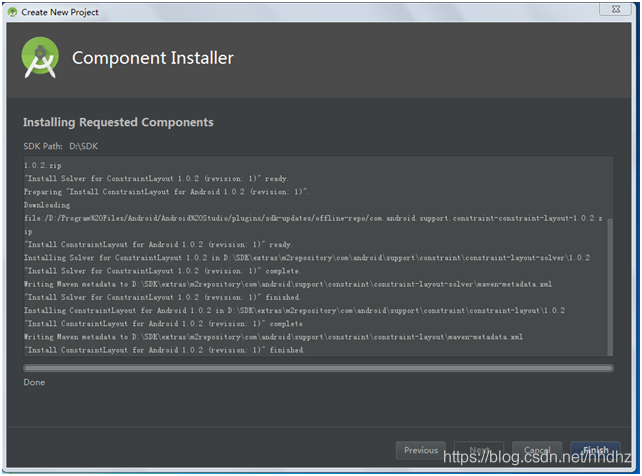Click log line 'Install Solver for ConstraintLayout ... complete'
The height and width of the screenshot is (476, 642).
click(x=162, y=271)
